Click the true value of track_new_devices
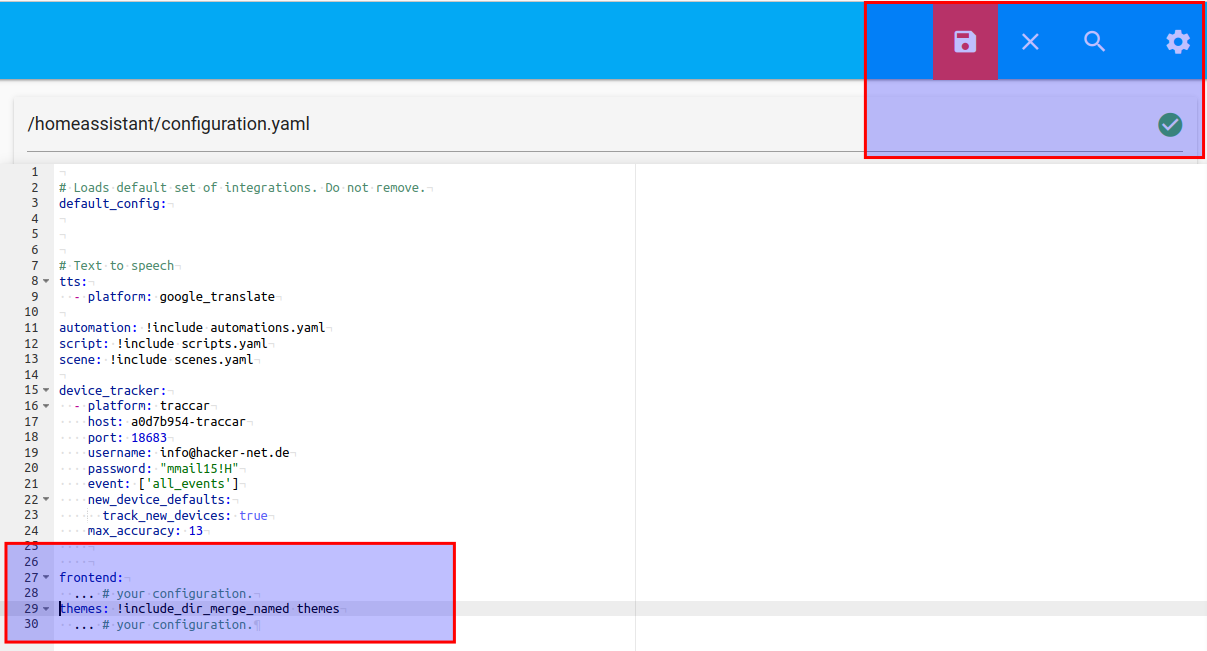 pos(253,515)
